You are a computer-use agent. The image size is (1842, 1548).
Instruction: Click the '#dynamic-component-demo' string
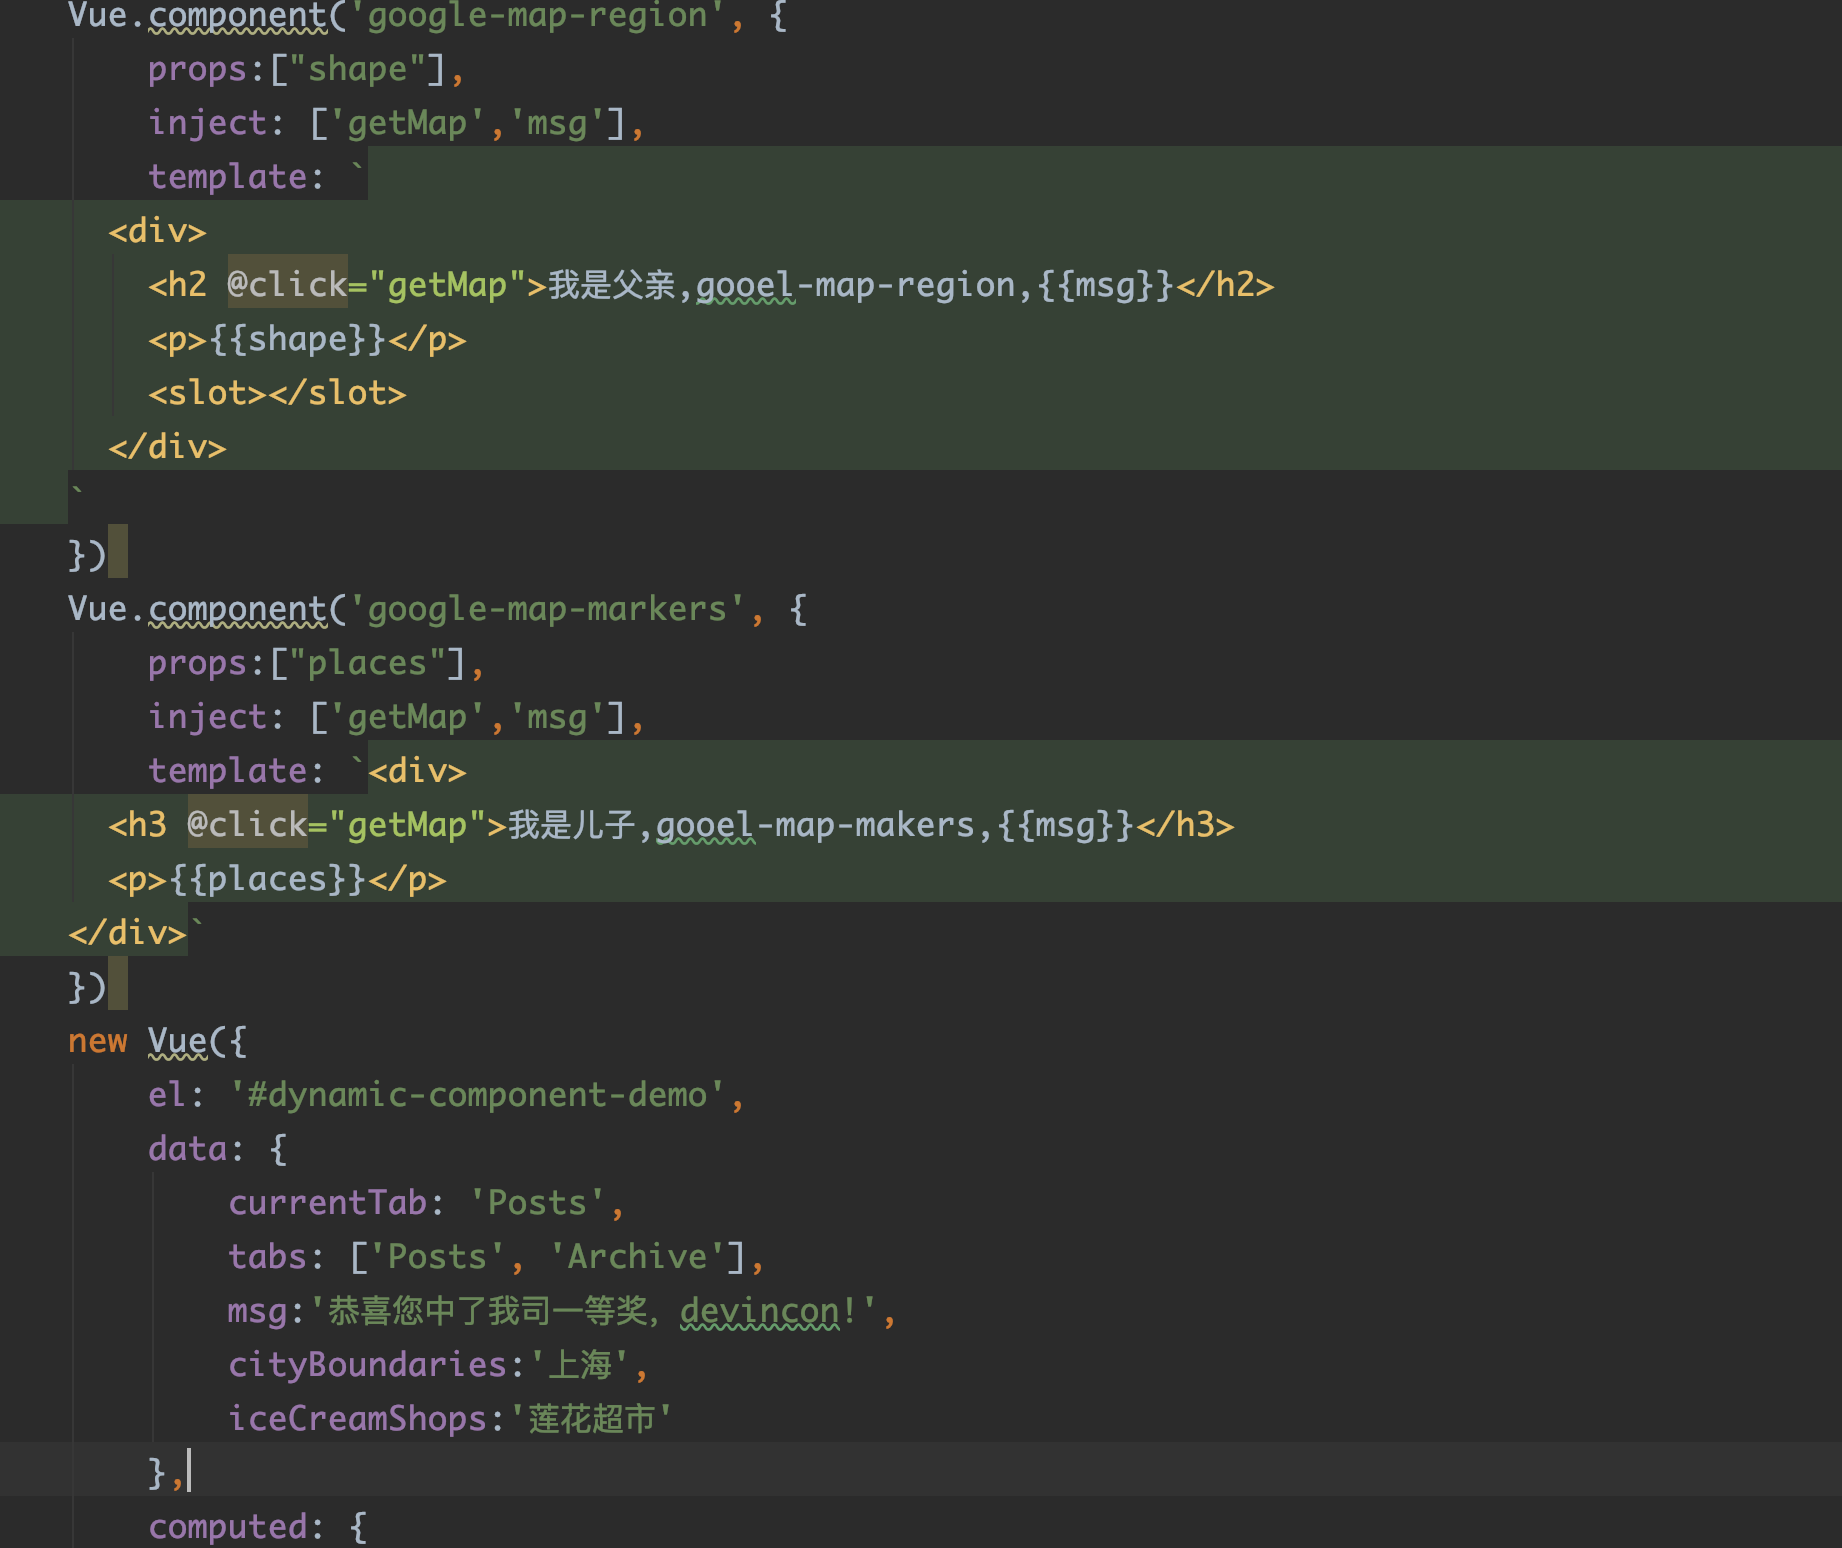pyautogui.click(x=477, y=1096)
